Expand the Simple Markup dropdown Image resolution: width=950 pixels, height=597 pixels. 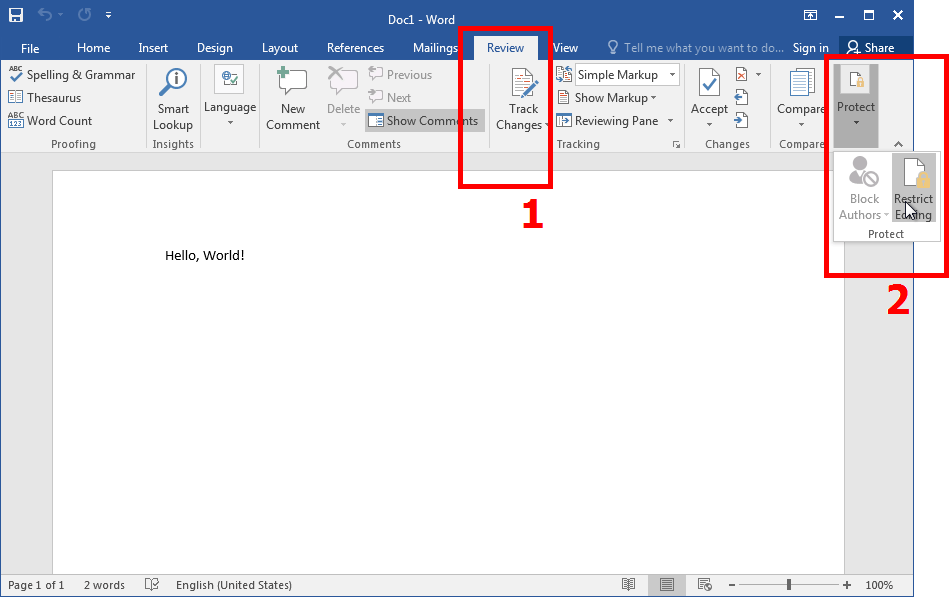point(673,75)
